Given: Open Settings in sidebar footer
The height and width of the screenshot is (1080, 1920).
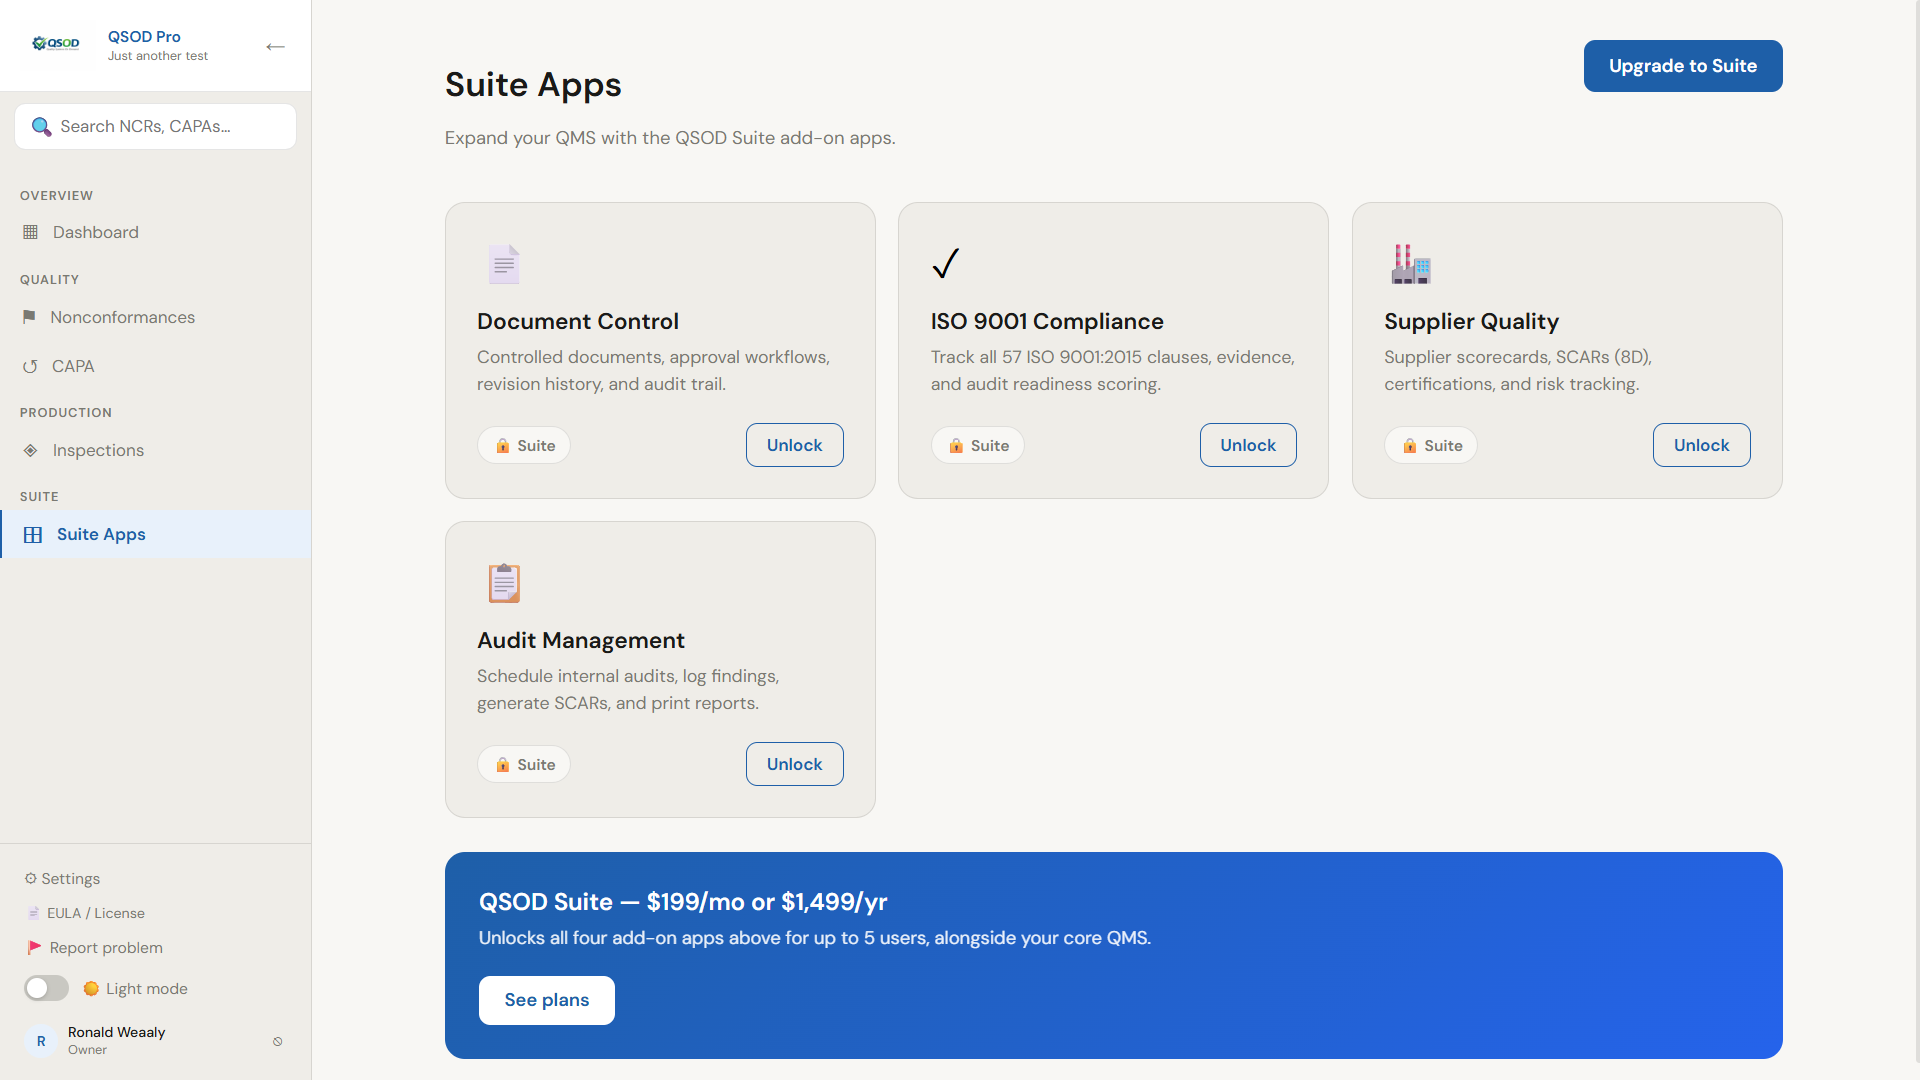Looking at the screenshot, I should click(x=62, y=879).
